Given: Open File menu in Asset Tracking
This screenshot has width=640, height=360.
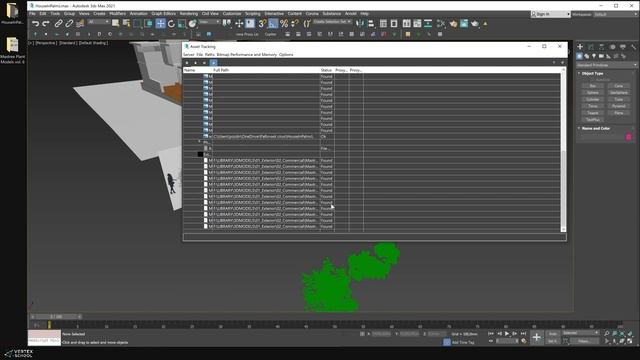Looking at the screenshot, I should (x=200, y=54).
